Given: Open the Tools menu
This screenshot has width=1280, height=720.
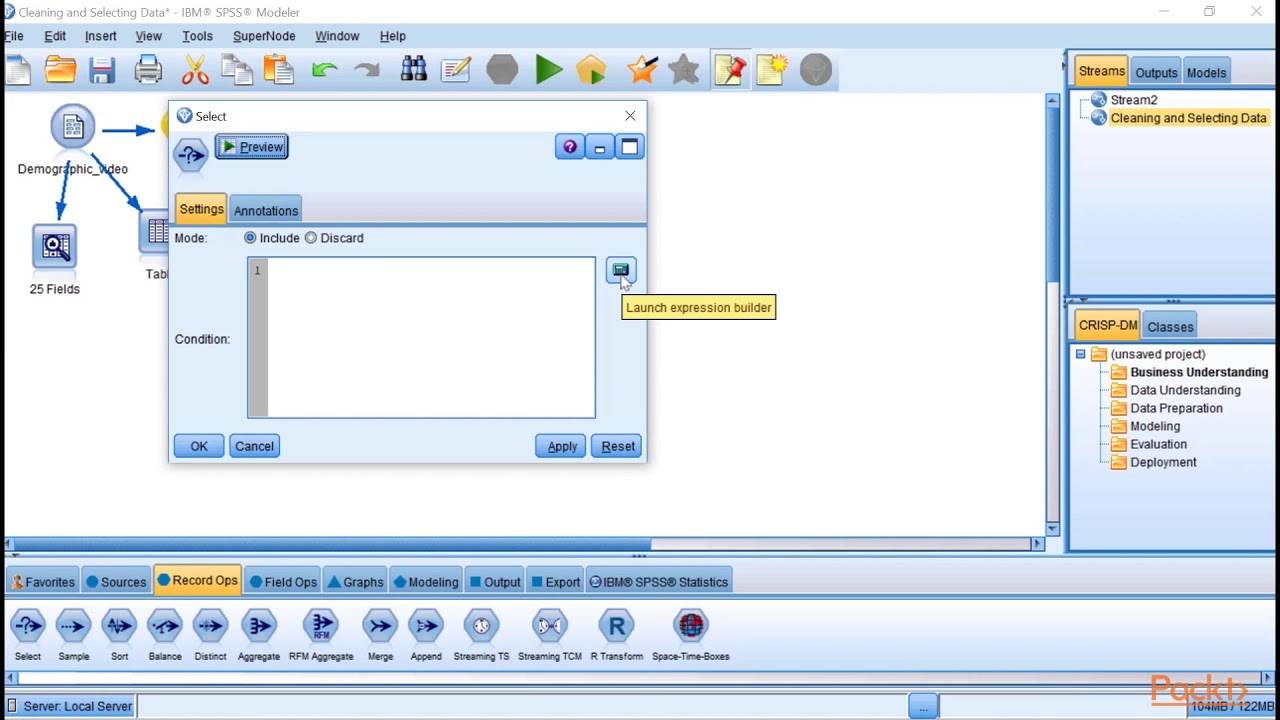Looking at the screenshot, I should pos(197,36).
